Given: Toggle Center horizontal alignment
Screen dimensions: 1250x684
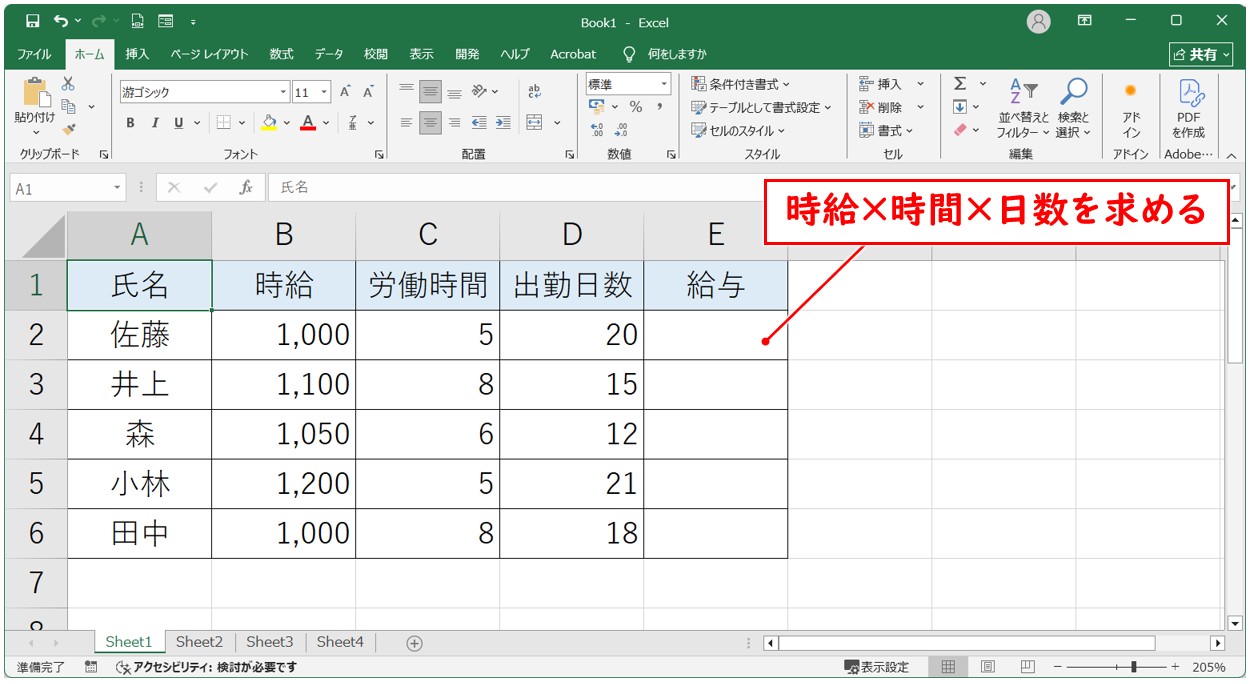Looking at the screenshot, I should coord(430,123).
